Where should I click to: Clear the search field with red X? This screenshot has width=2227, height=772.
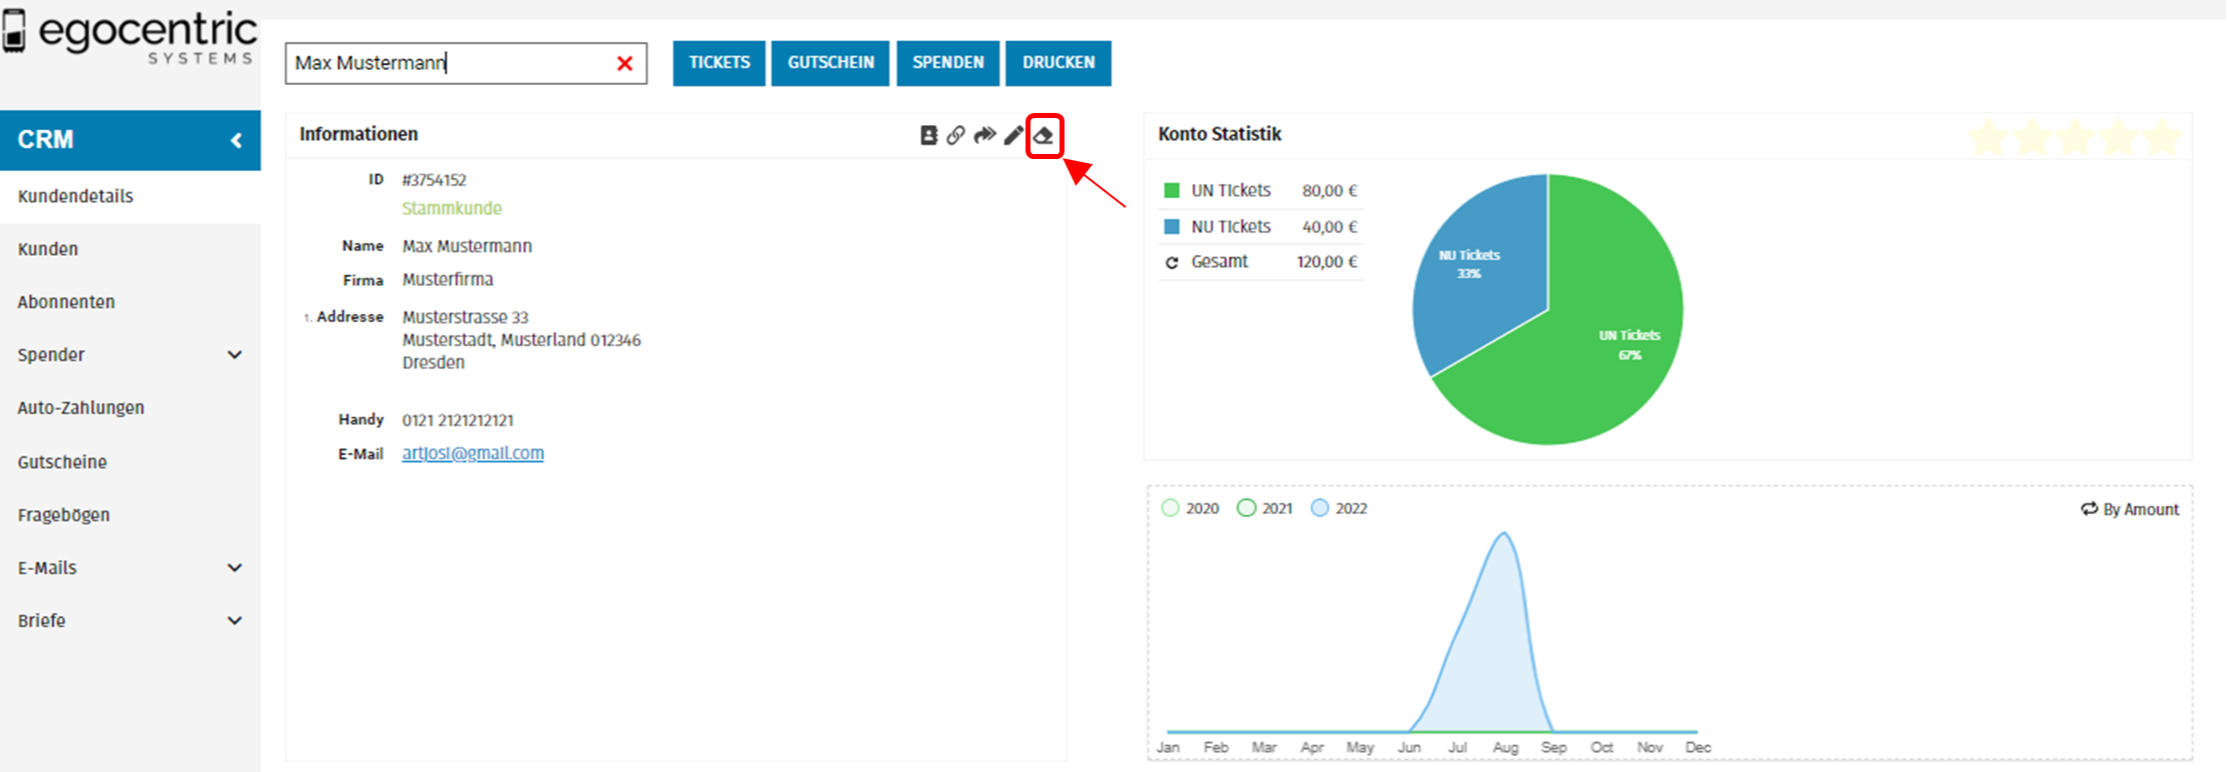(x=625, y=64)
